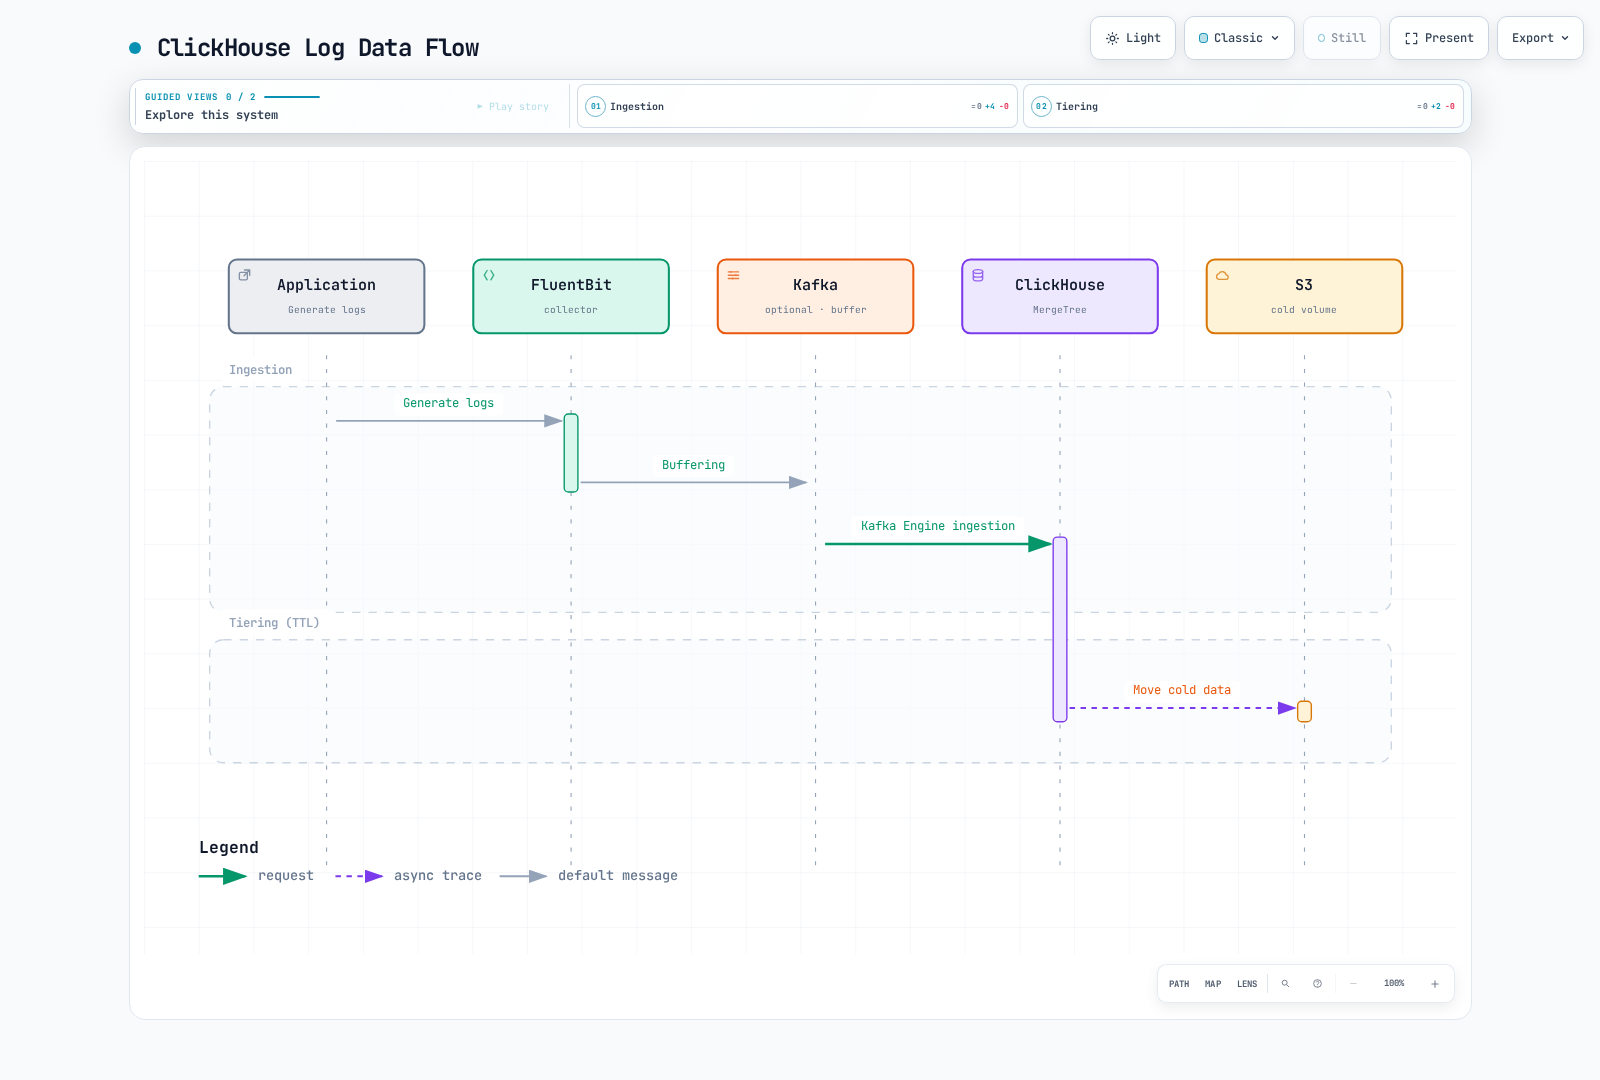This screenshot has height=1080, width=1600.
Task: Click the 01 numbered badge
Action: (x=595, y=106)
